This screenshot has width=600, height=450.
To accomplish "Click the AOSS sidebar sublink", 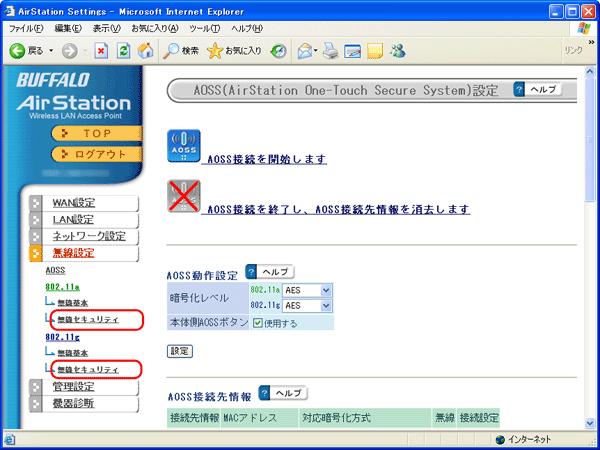I will pyautogui.click(x=55, y=271).
